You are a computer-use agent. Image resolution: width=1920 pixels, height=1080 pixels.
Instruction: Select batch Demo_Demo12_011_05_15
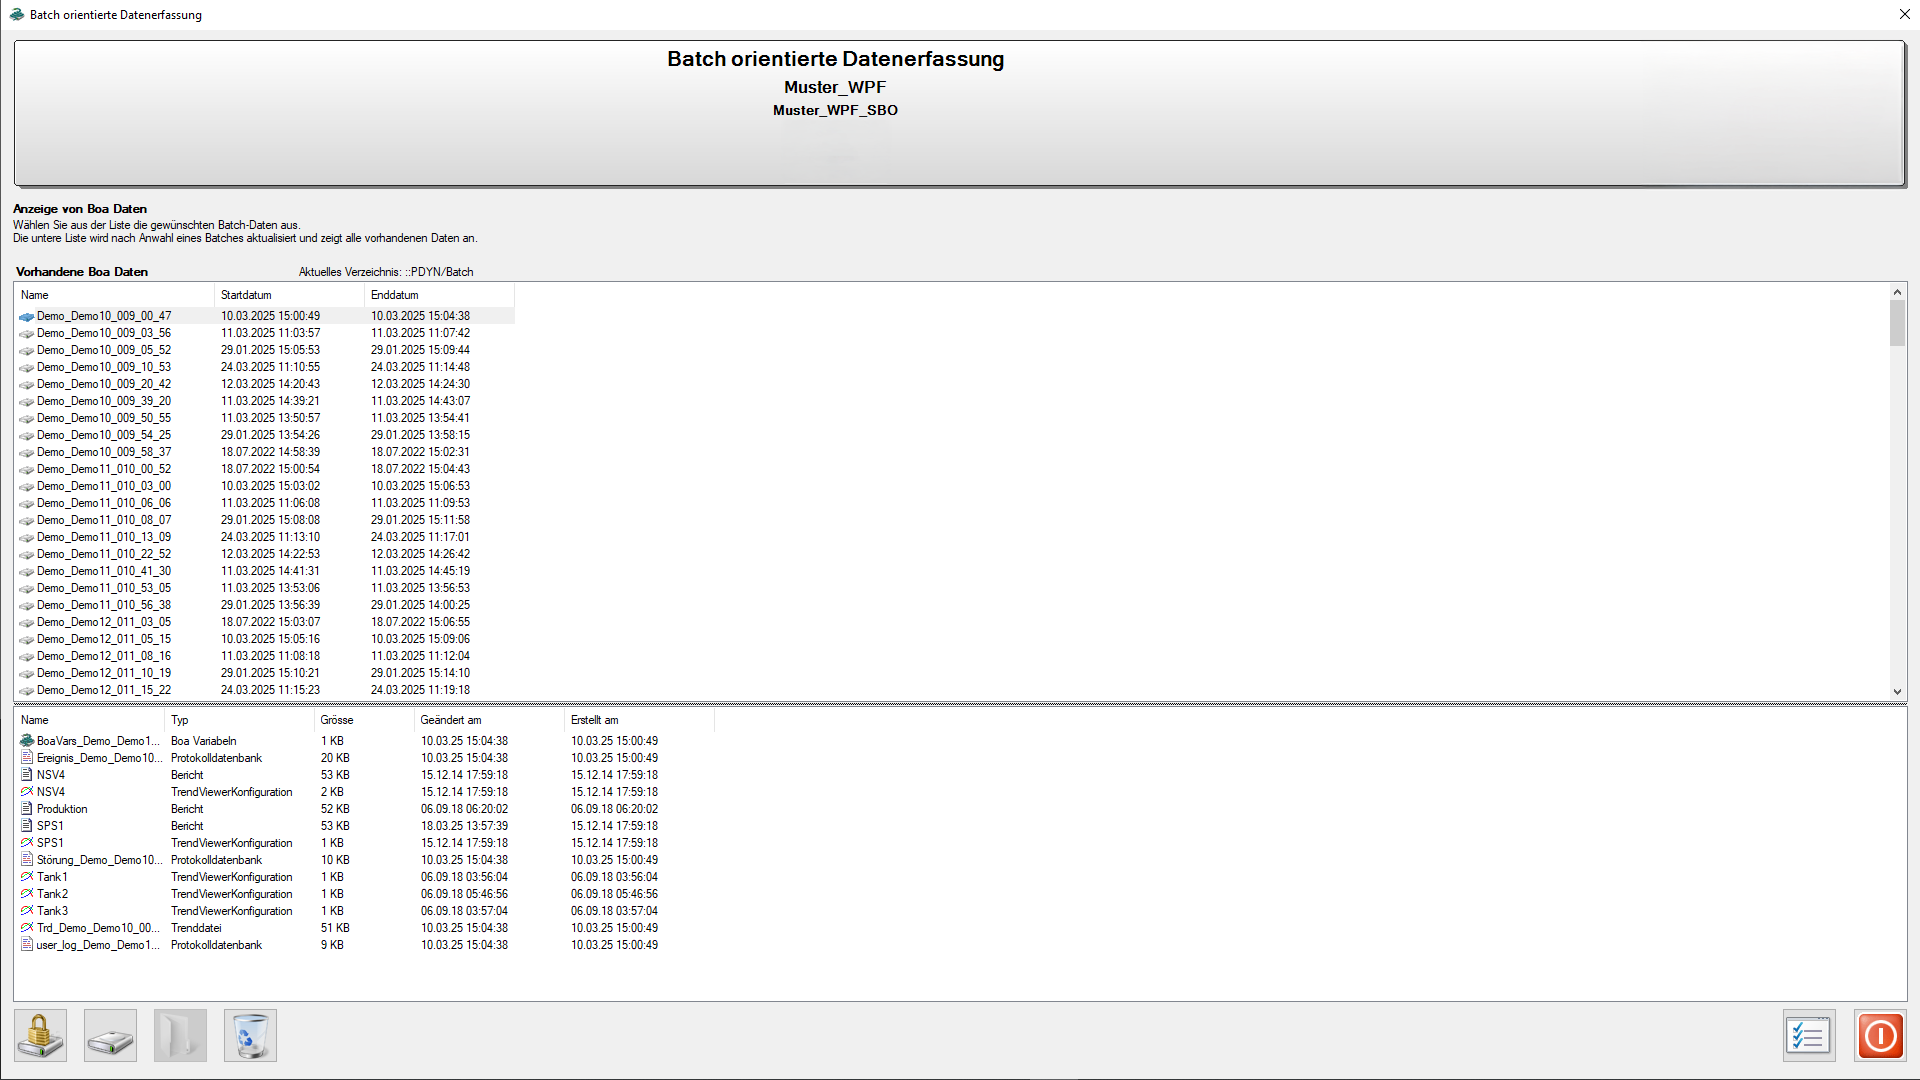click(265, 639)
